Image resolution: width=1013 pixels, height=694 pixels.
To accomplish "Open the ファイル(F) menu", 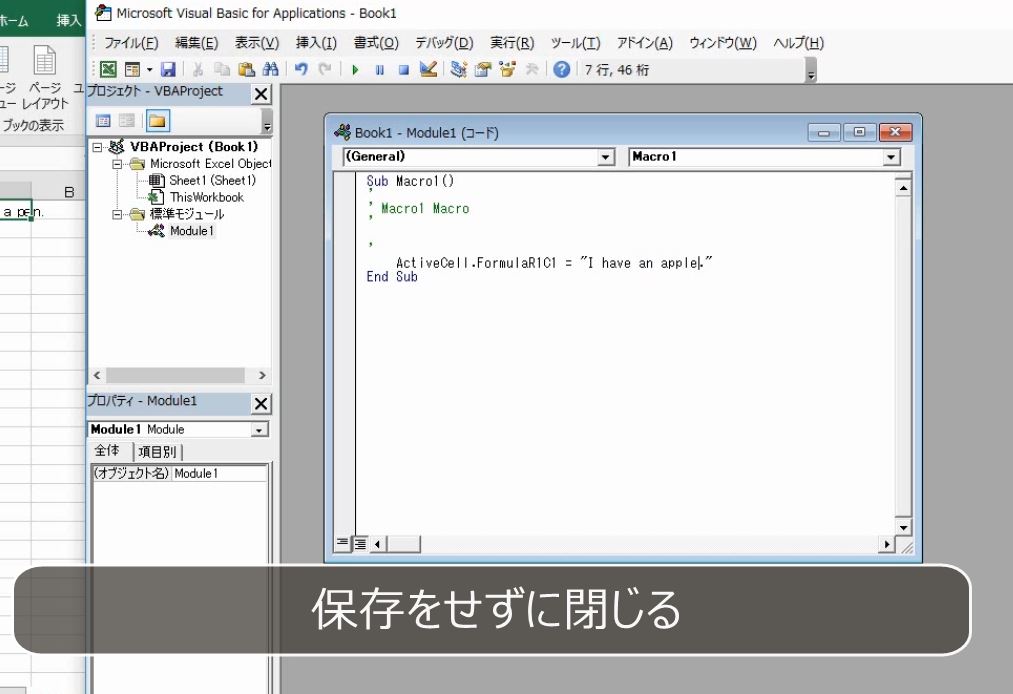I will click(x=131, y=43).
